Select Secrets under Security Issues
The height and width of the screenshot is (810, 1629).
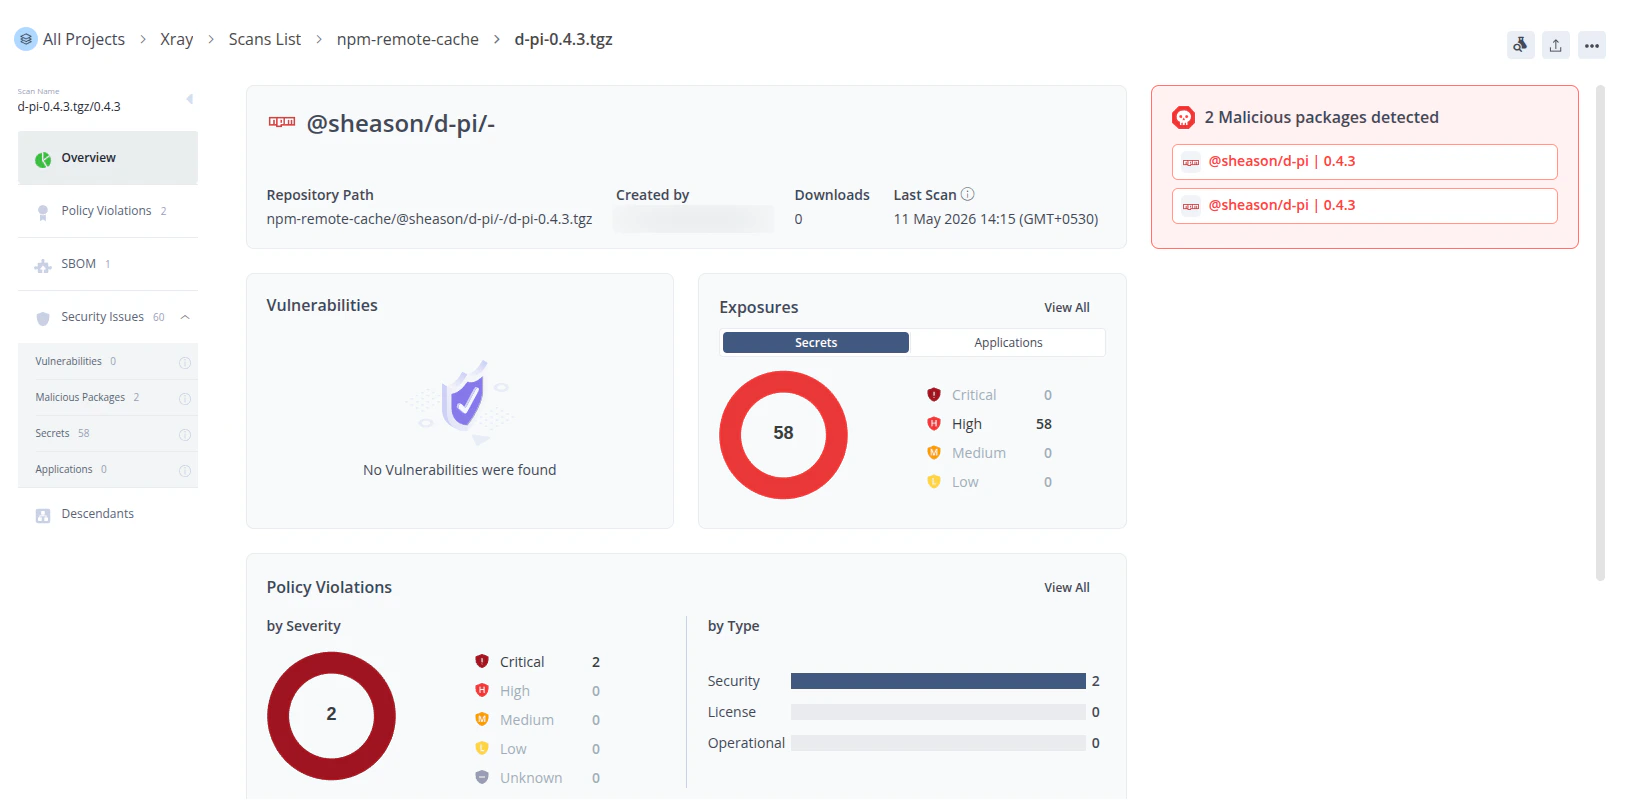(x=108, y=434)
